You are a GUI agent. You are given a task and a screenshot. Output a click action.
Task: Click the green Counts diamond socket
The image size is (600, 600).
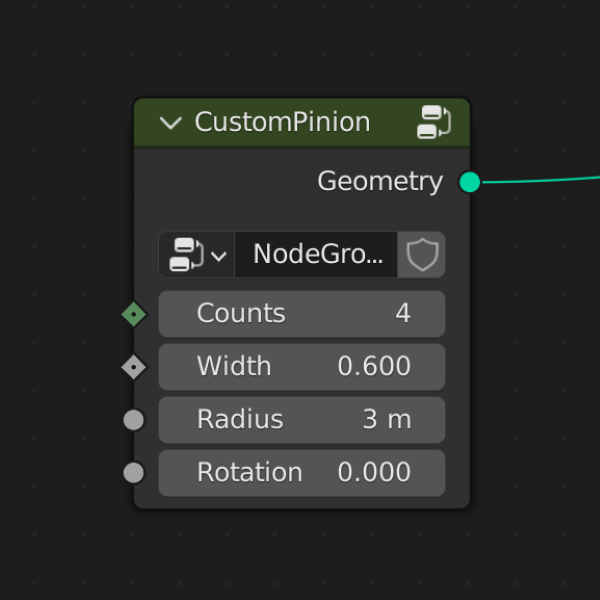click(134, 314)
